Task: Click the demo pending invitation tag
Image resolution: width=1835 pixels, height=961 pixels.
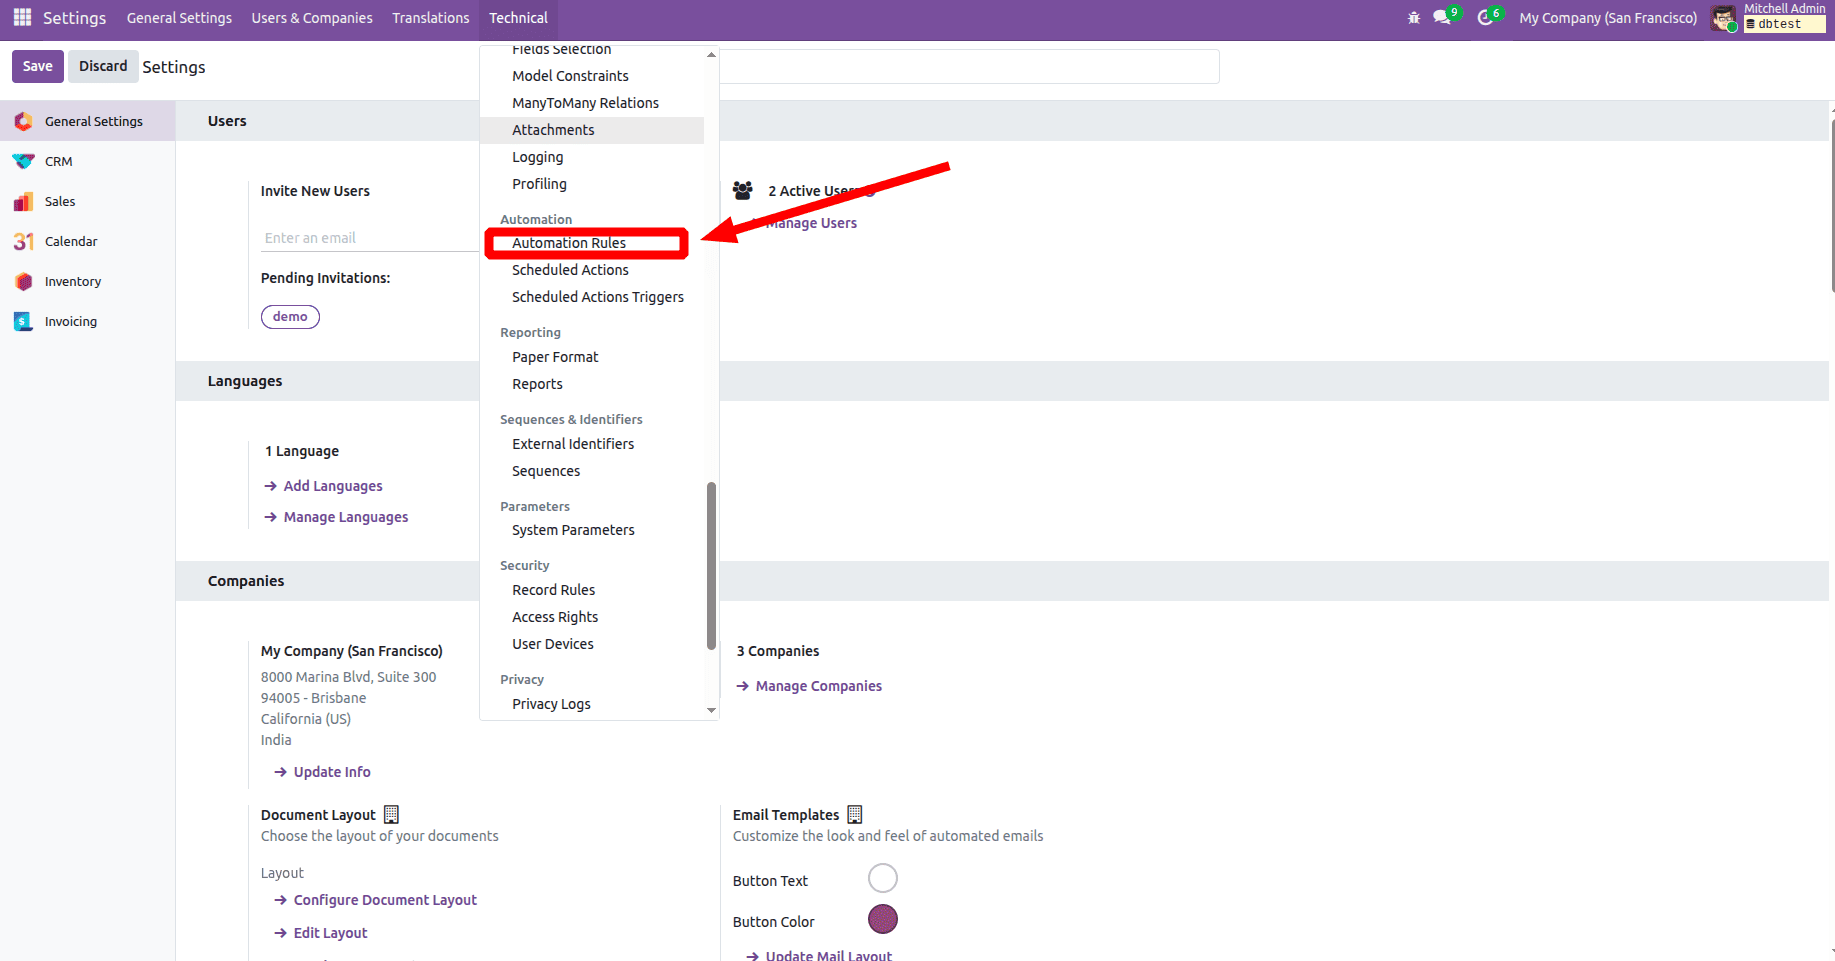Action: (x=290, y=317)
